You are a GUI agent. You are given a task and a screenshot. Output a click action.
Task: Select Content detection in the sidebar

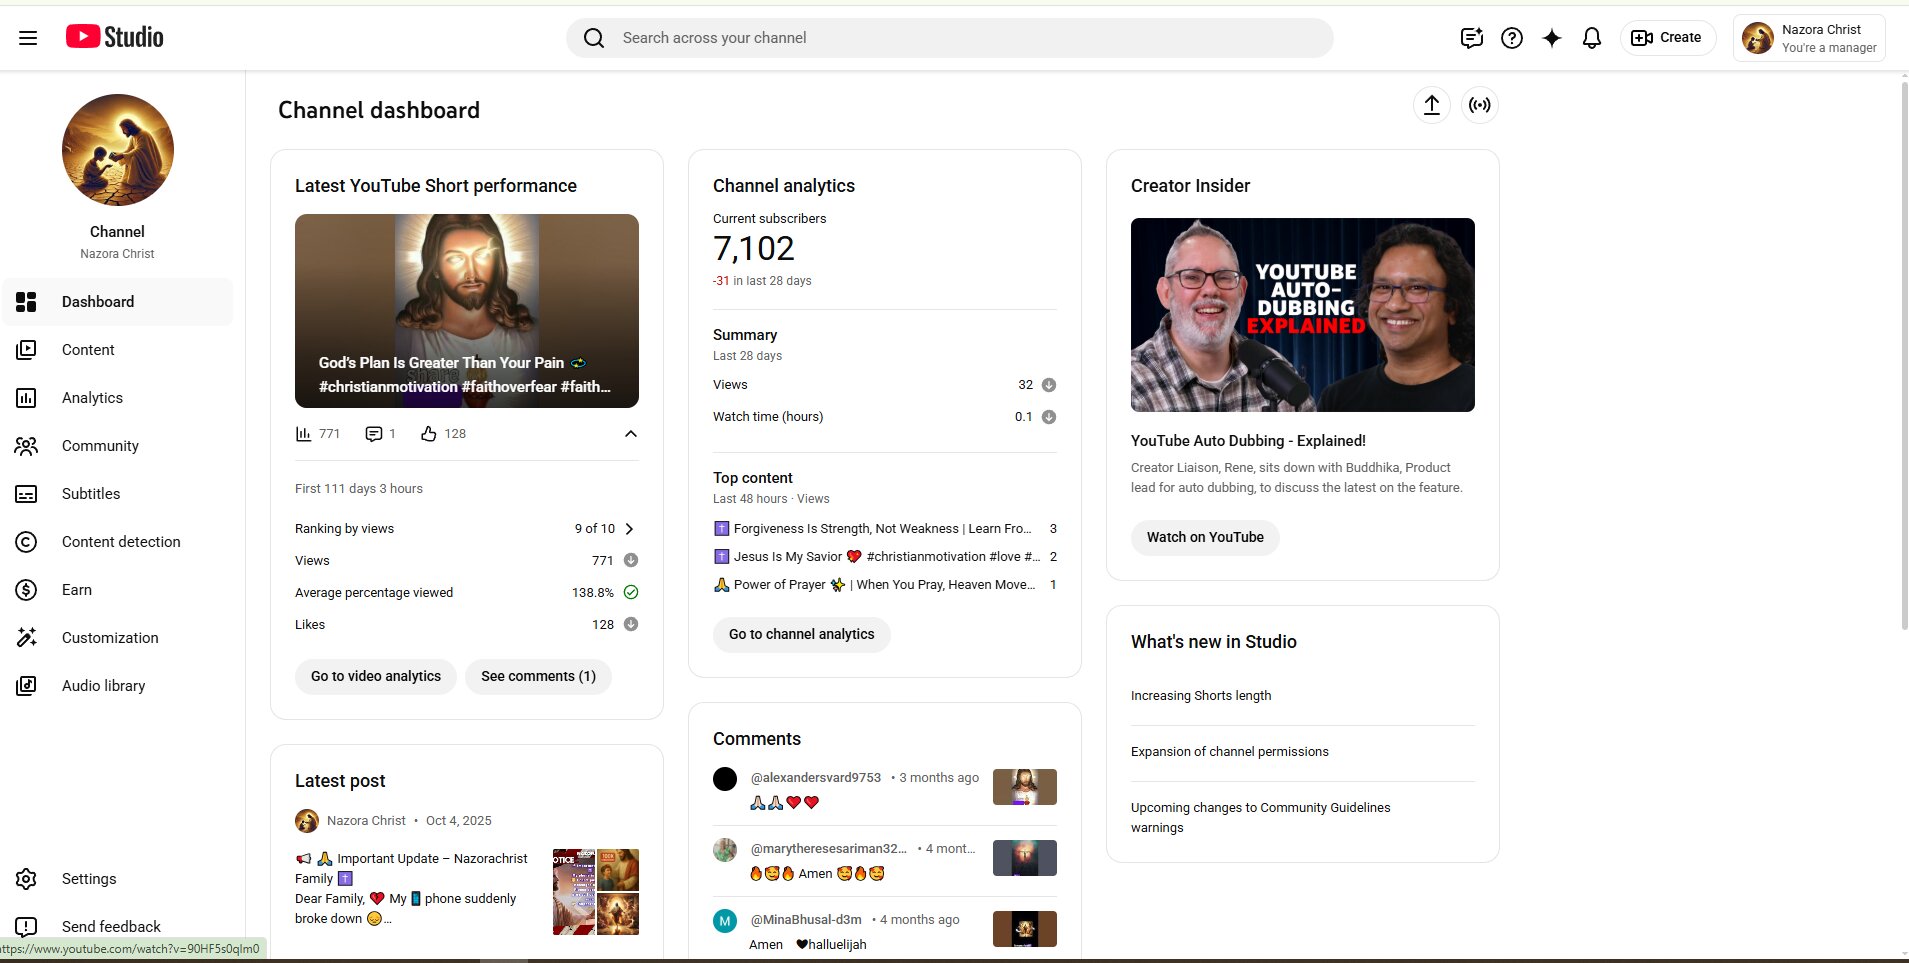tap(120, 541)
